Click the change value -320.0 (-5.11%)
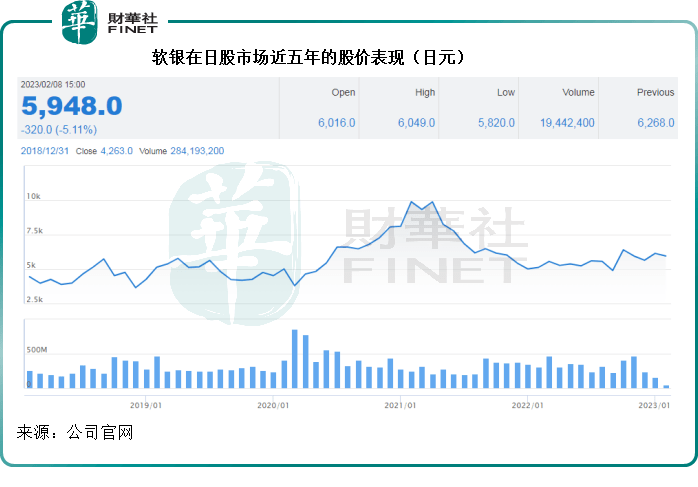The height and width of the screenshot is (487, 698). 59,130
